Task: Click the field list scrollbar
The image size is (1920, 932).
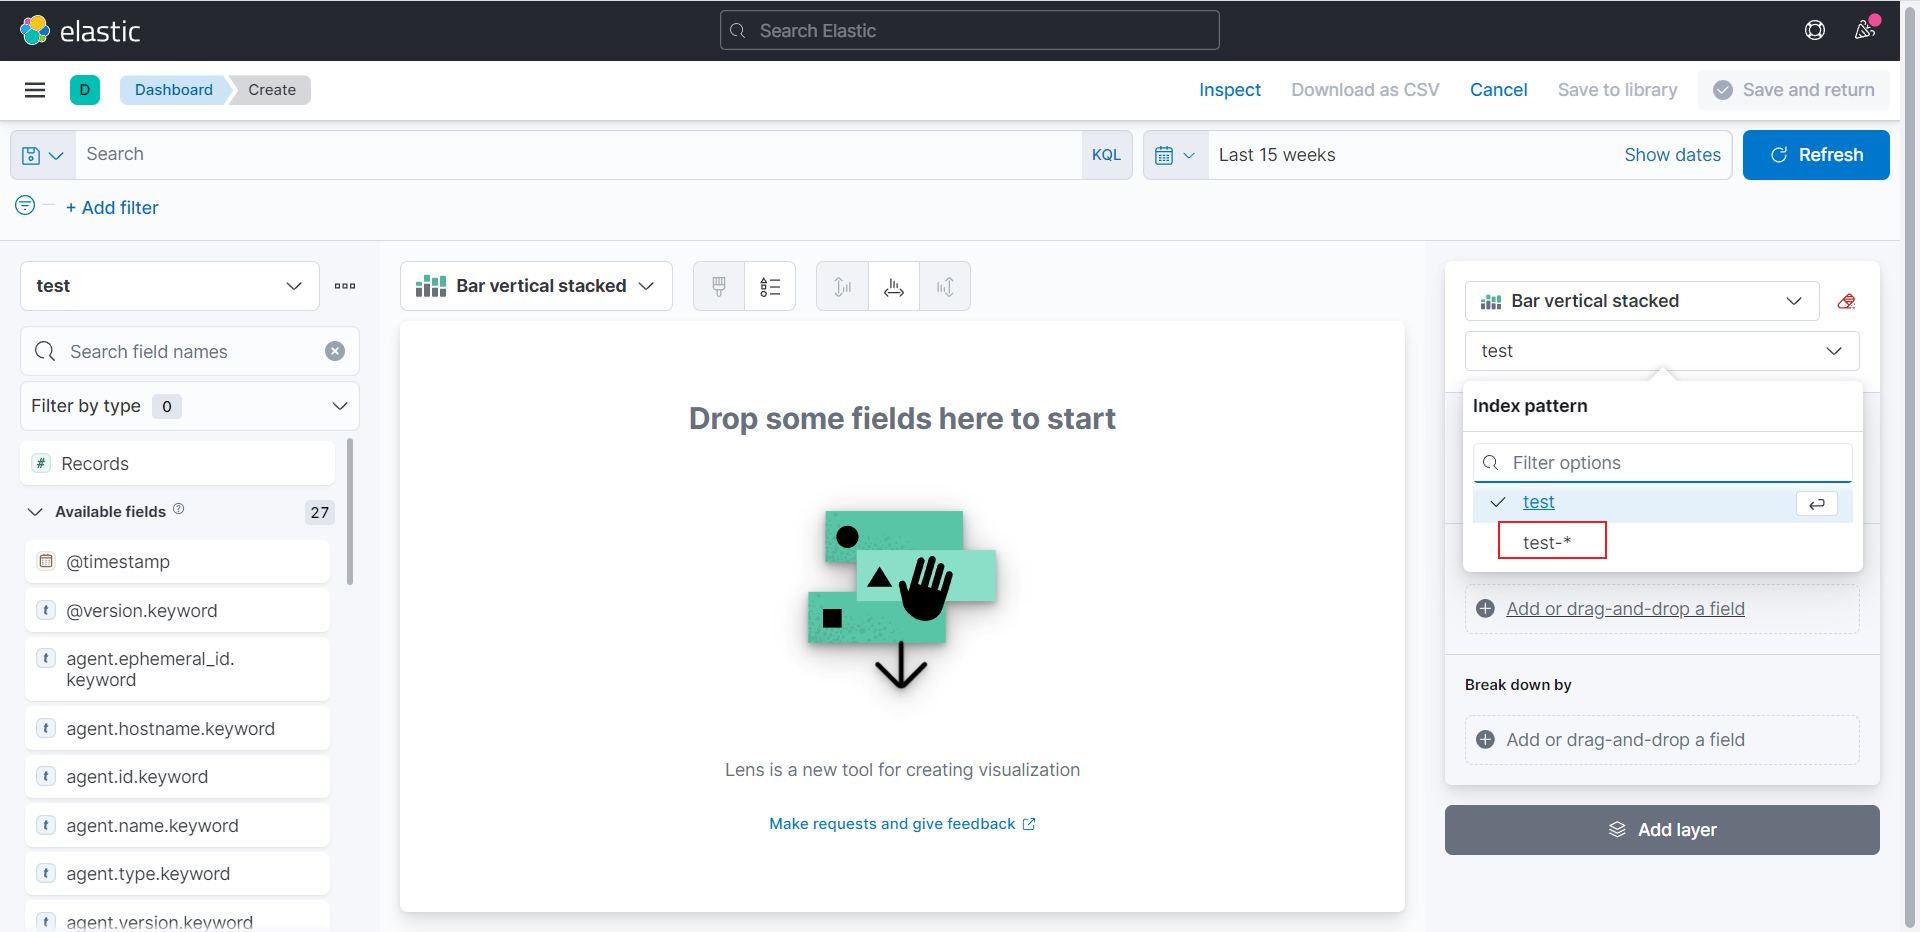Action: 350,510
